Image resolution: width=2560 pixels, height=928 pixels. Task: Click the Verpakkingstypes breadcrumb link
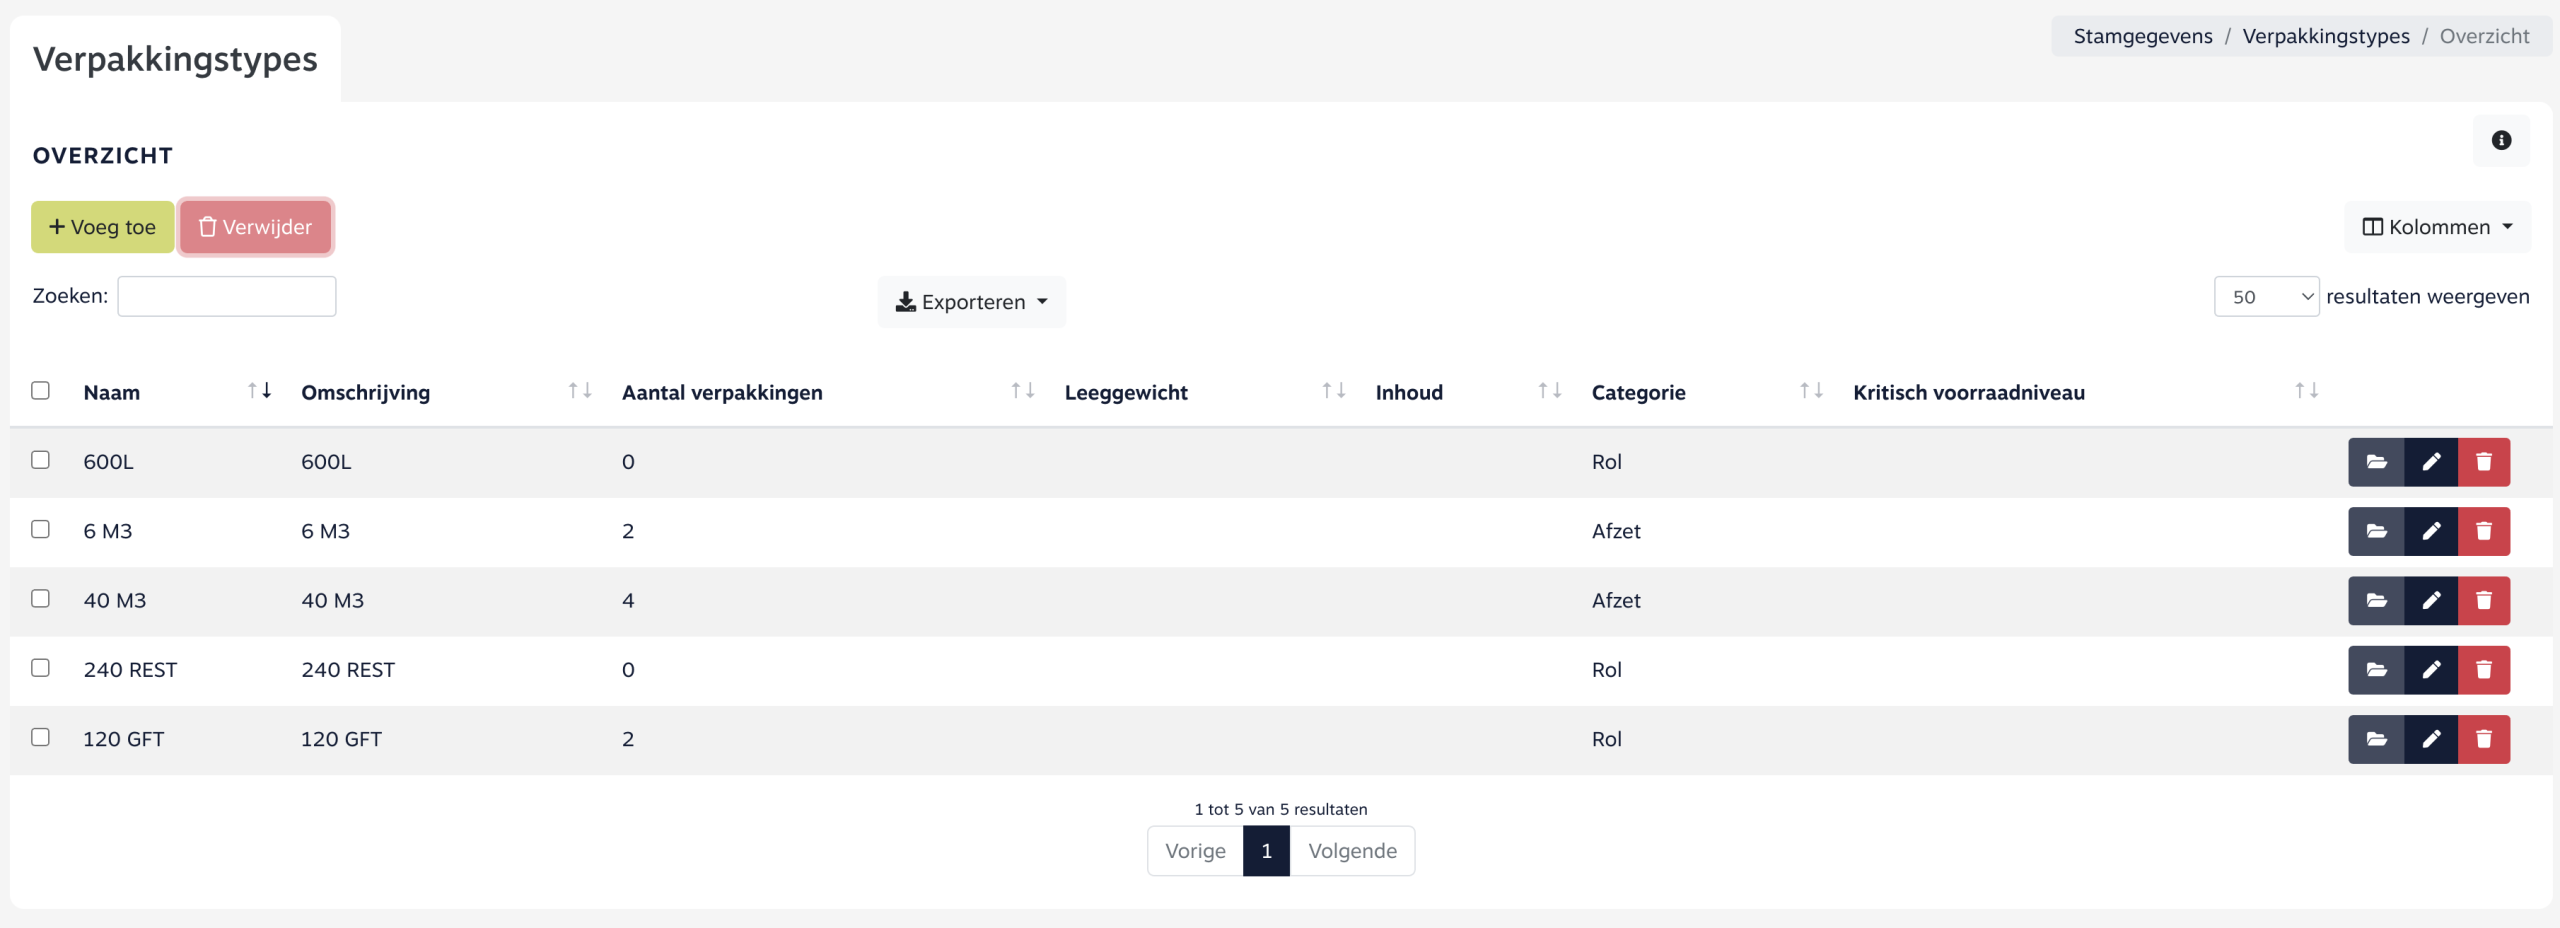pos(2325,37)
